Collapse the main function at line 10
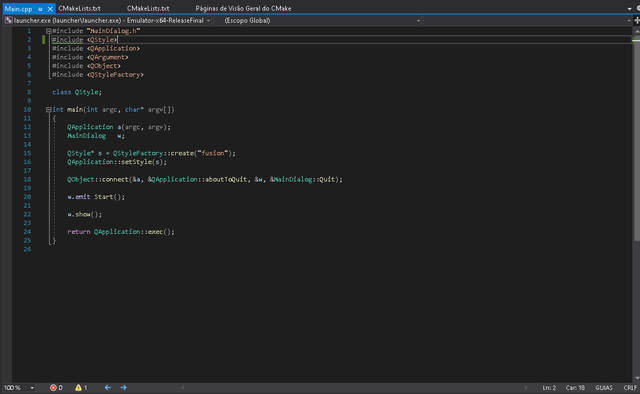 coord(49,110)
